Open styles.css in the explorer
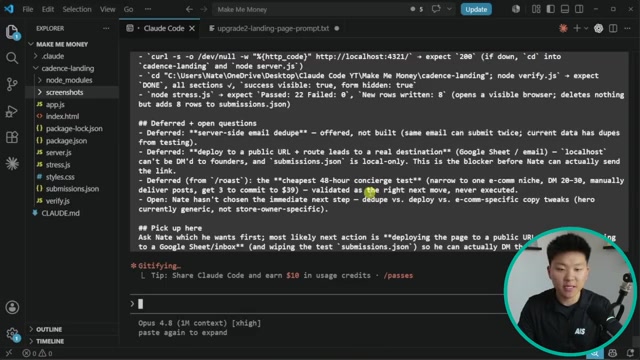640x360 pixels. [60, 177]
